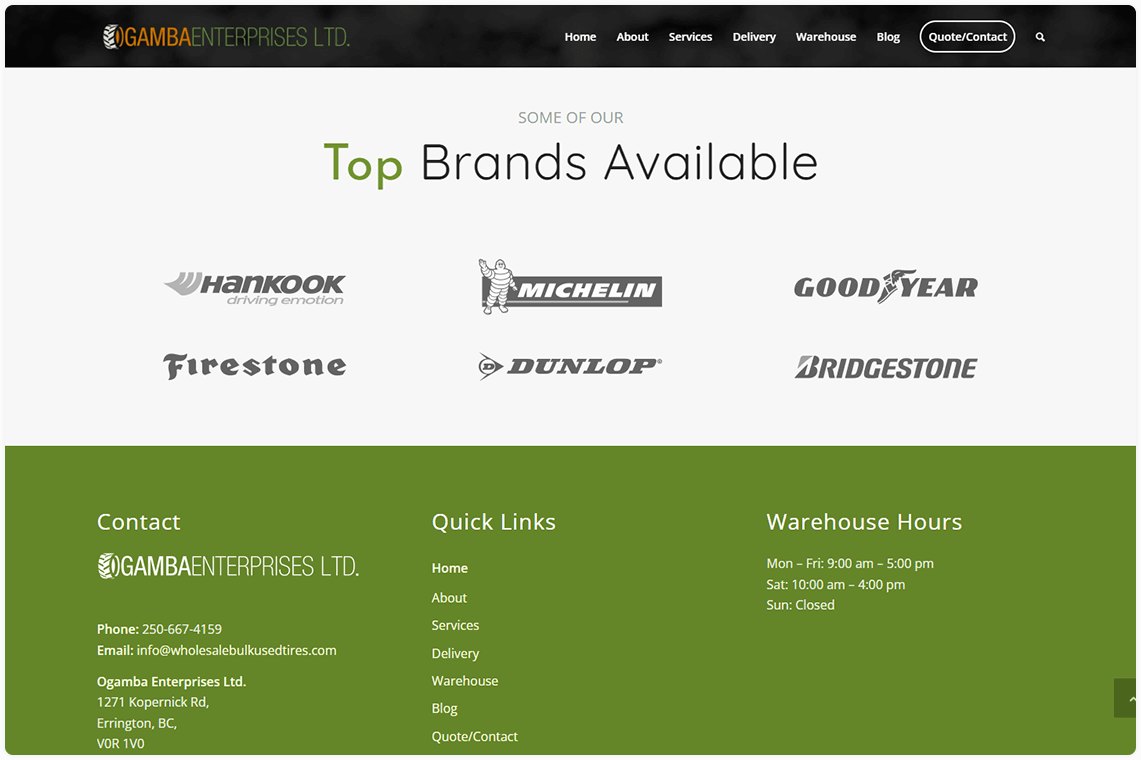Click the 'Sun: Closed' hours text

click(800, 605)
